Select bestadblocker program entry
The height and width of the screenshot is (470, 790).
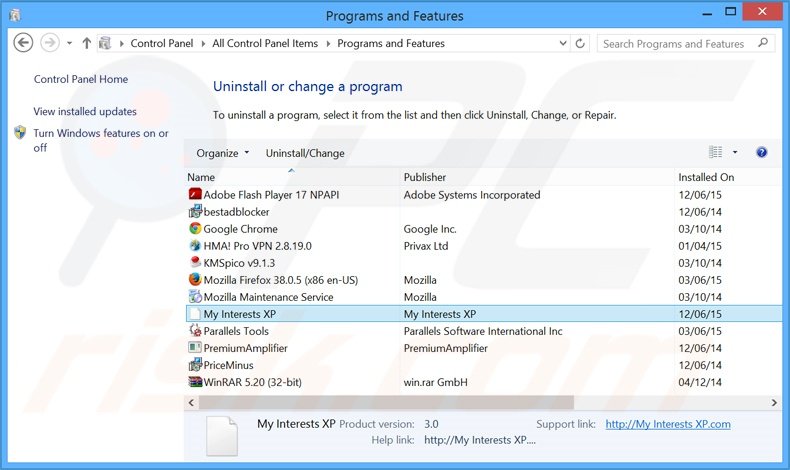tap(236, 212)
